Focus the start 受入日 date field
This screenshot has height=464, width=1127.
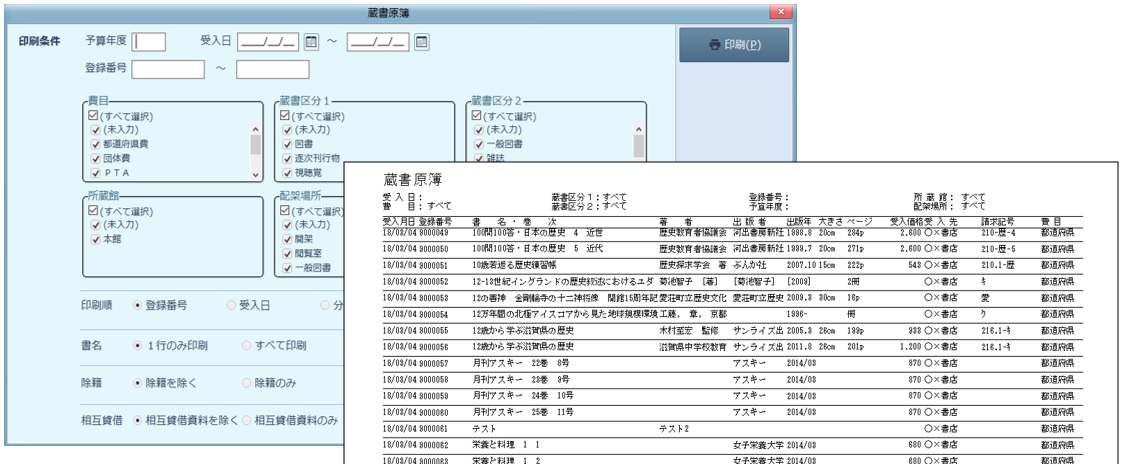268,42
